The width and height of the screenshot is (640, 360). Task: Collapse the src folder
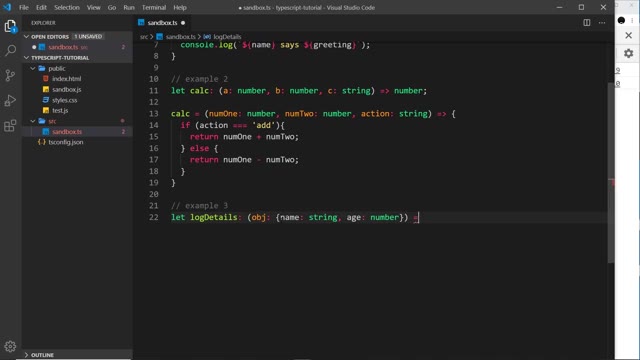(33, 121)
